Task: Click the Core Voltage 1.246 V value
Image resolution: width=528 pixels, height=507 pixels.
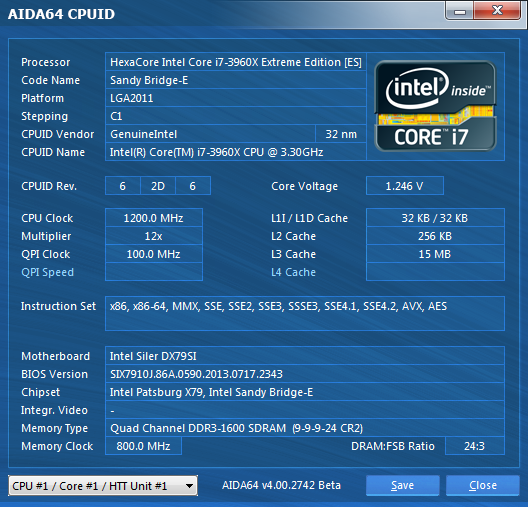Action: pos(404,186)
